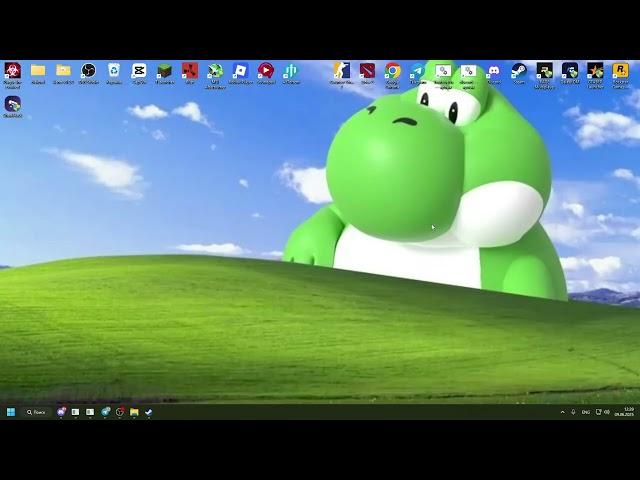Switch to Steam in the taskbar
Viewport: 640px width, 480px height.
pyautogui.click(x=149, y=412)
